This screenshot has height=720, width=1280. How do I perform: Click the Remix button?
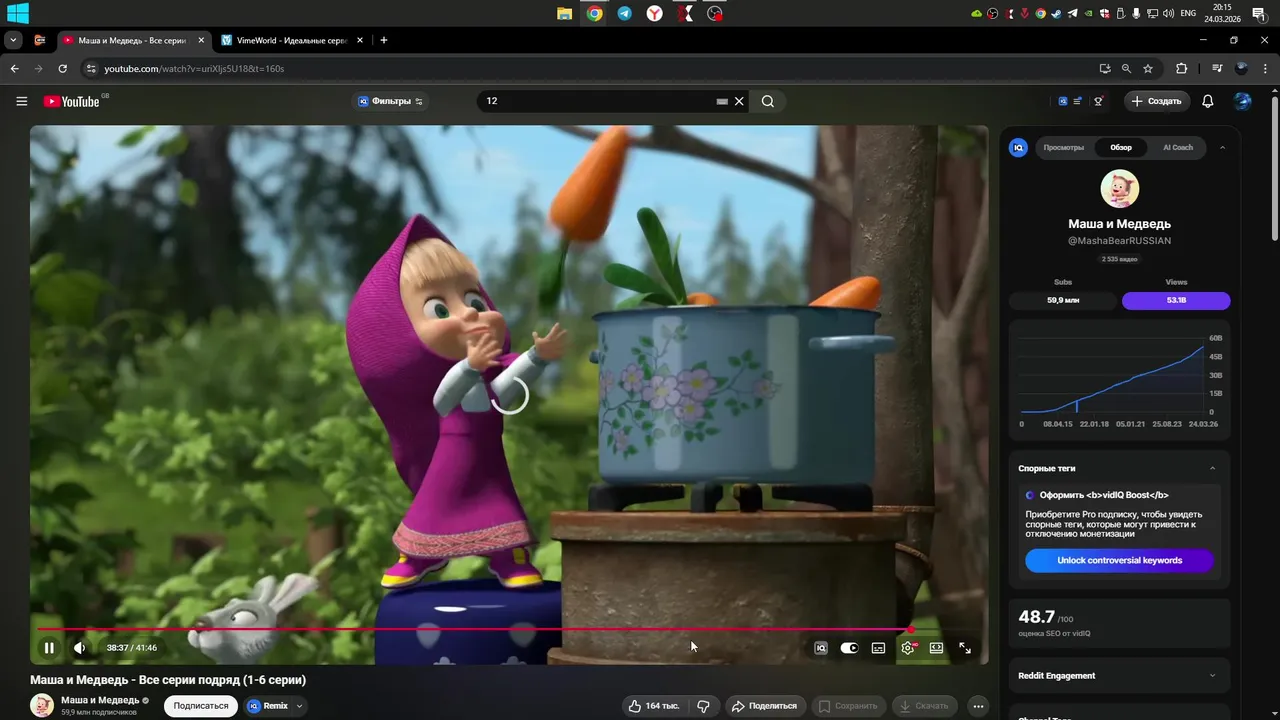(268, 706)
